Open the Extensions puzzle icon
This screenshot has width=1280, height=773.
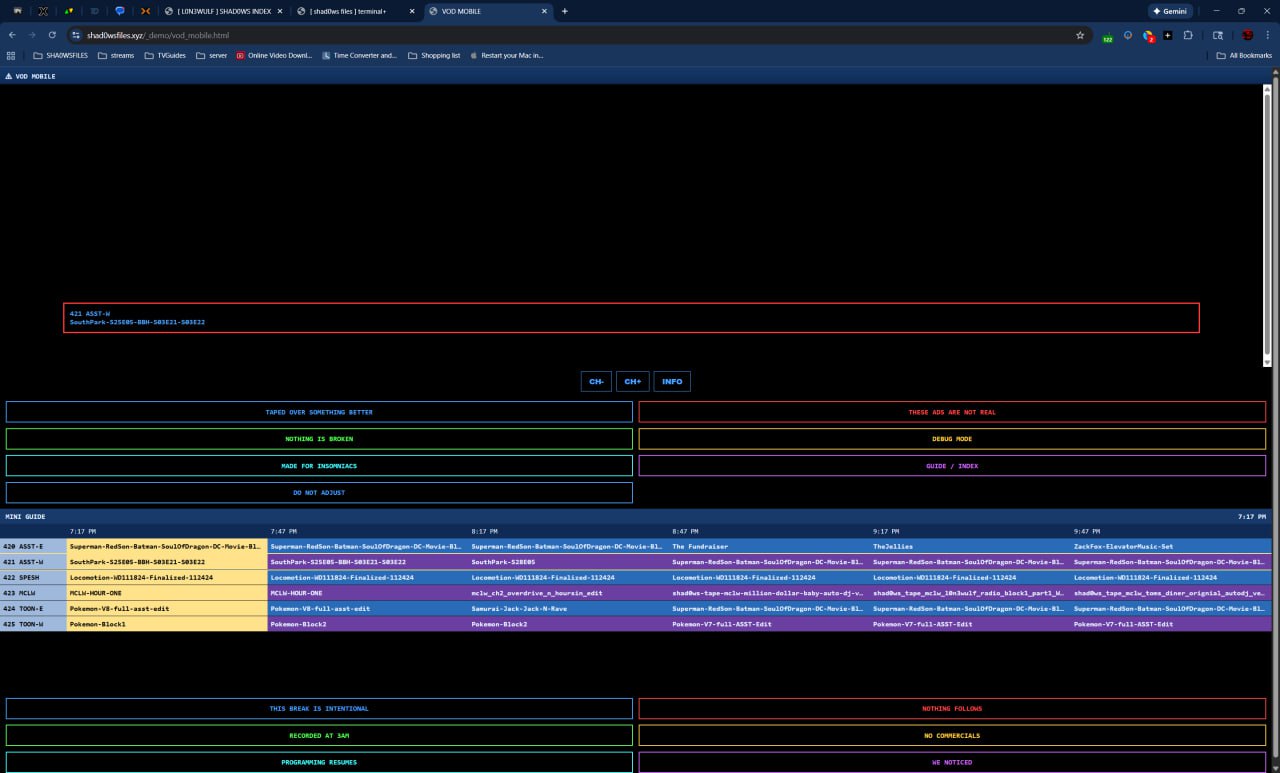point(1188,35)
